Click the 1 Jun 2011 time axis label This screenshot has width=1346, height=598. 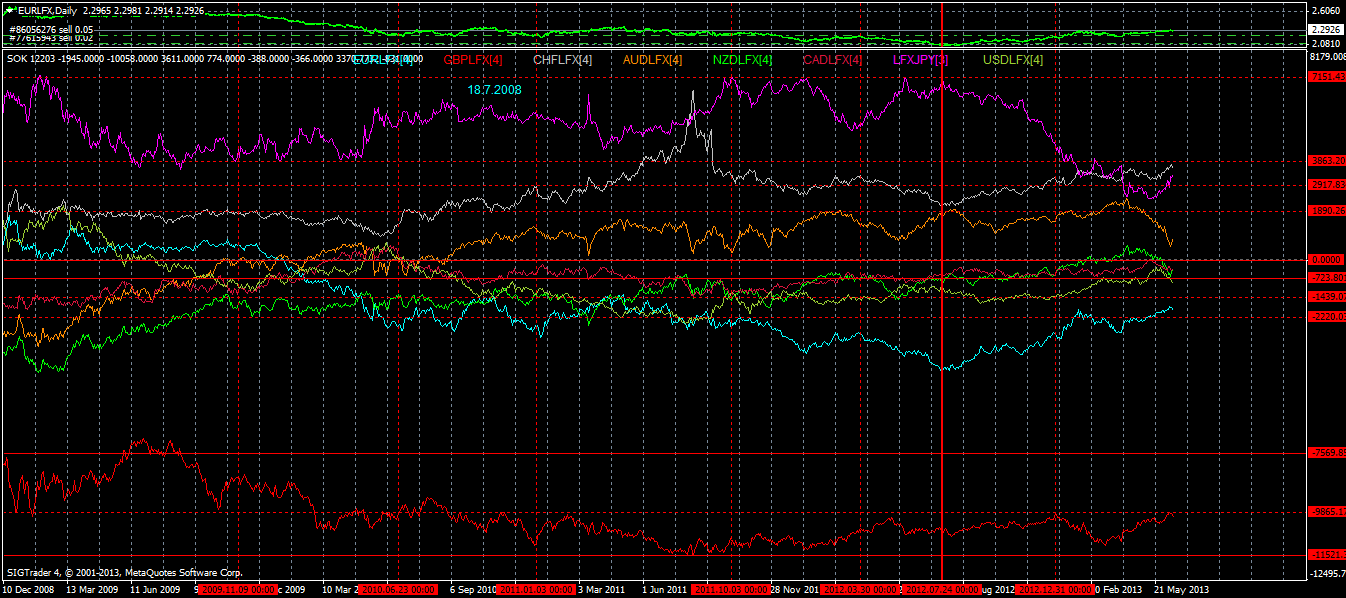[666, 590]
